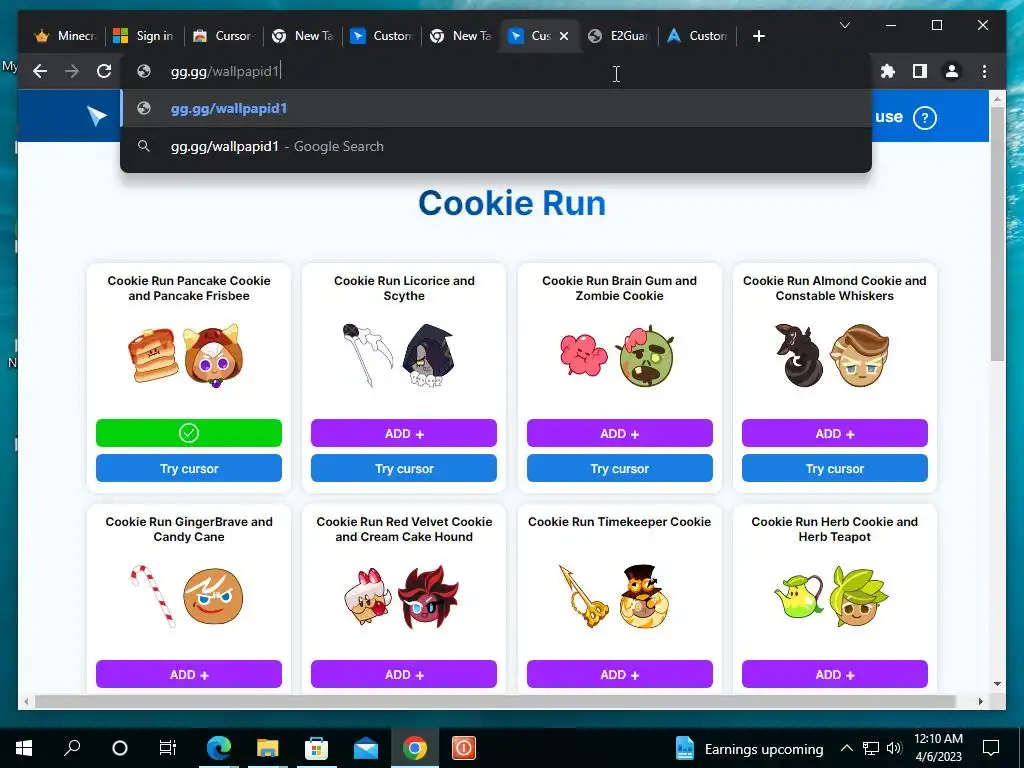This screenshot has width=1024, height=768.
Task: Click the horizontal scrollbar thumb
Action: coord(494,701)
